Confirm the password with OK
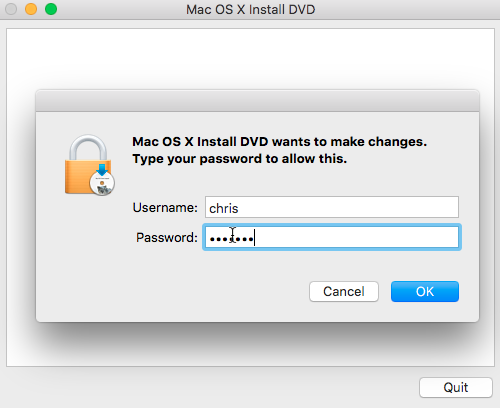The width and height of the screenshot is (500, 408). [x=425, y=292]
